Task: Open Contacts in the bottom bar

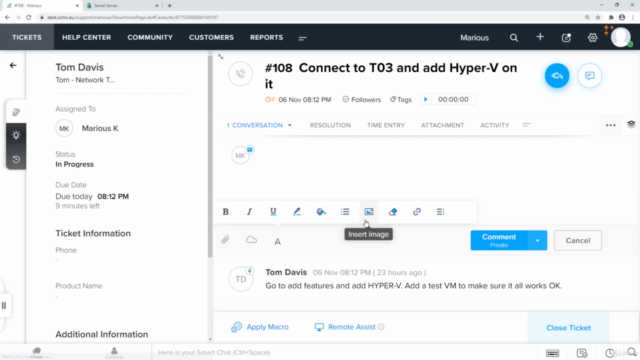Action: pos(114,353)
